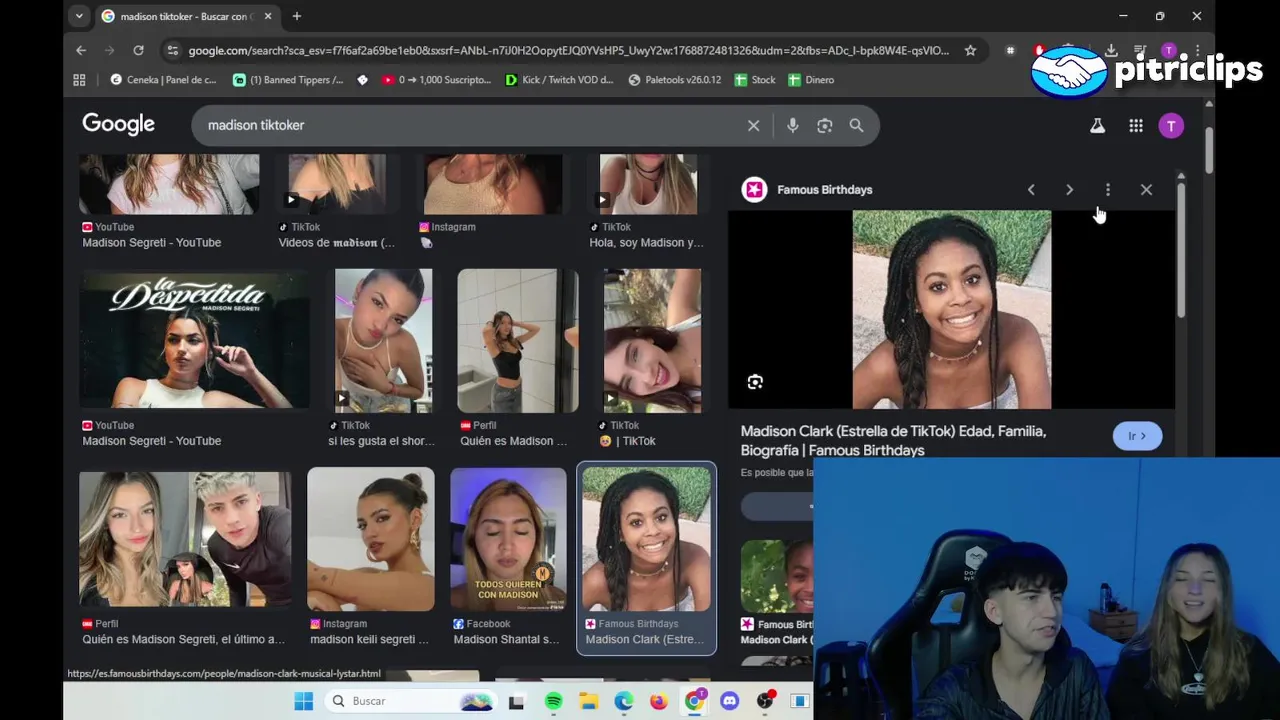1280x720 pixels.
Task: Bookmark this page with the star
Action: (970, 50)
